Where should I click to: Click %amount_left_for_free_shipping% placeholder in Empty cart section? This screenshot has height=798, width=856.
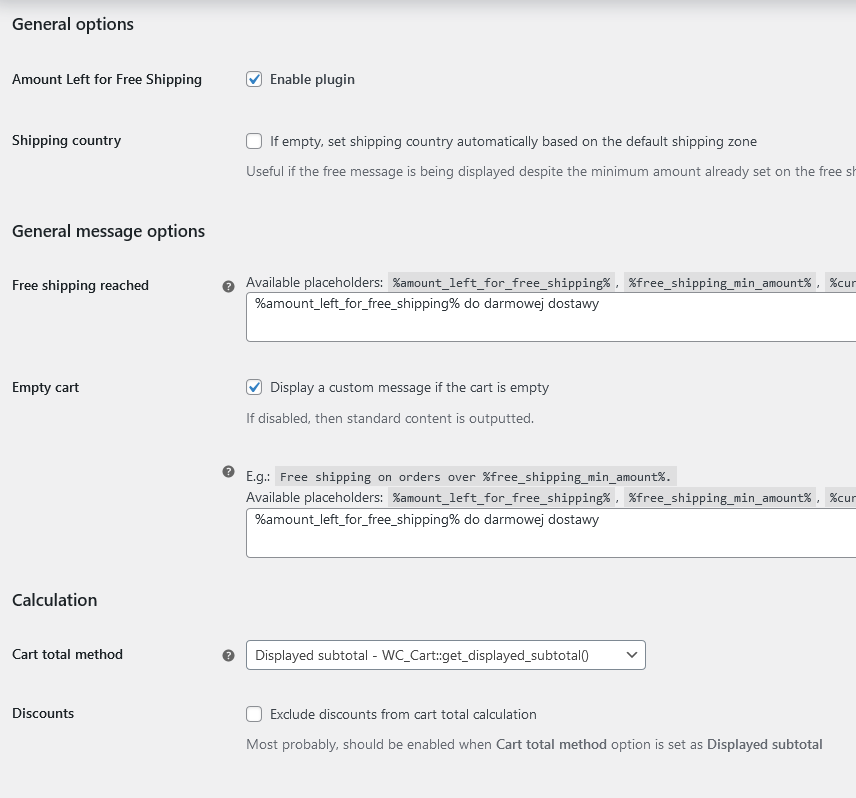click(x=501, y=498)
